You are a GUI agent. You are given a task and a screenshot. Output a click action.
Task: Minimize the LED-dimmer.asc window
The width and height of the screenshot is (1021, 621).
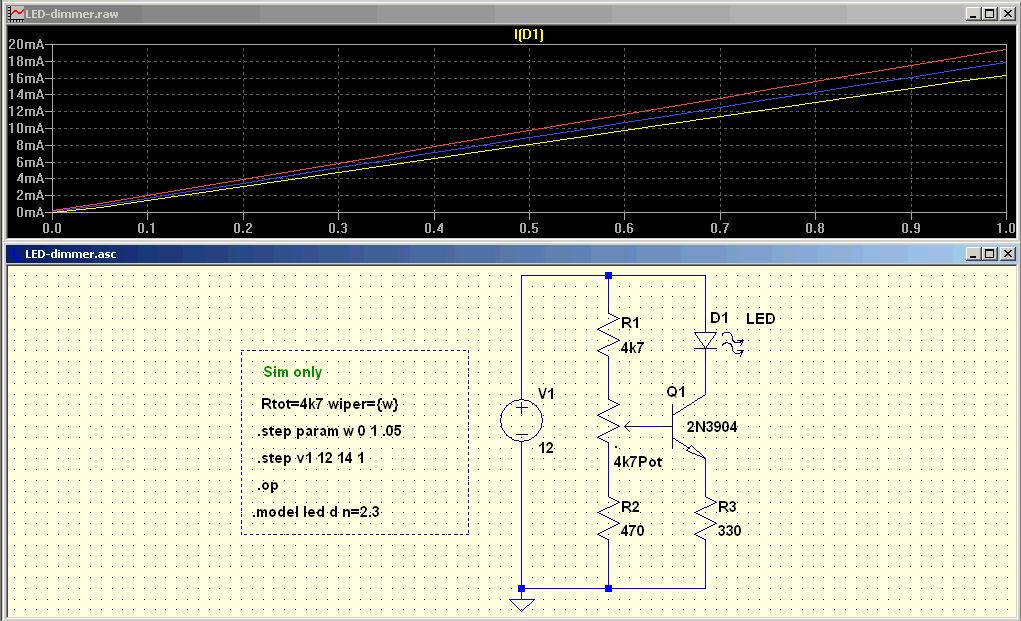pos(973,254)
